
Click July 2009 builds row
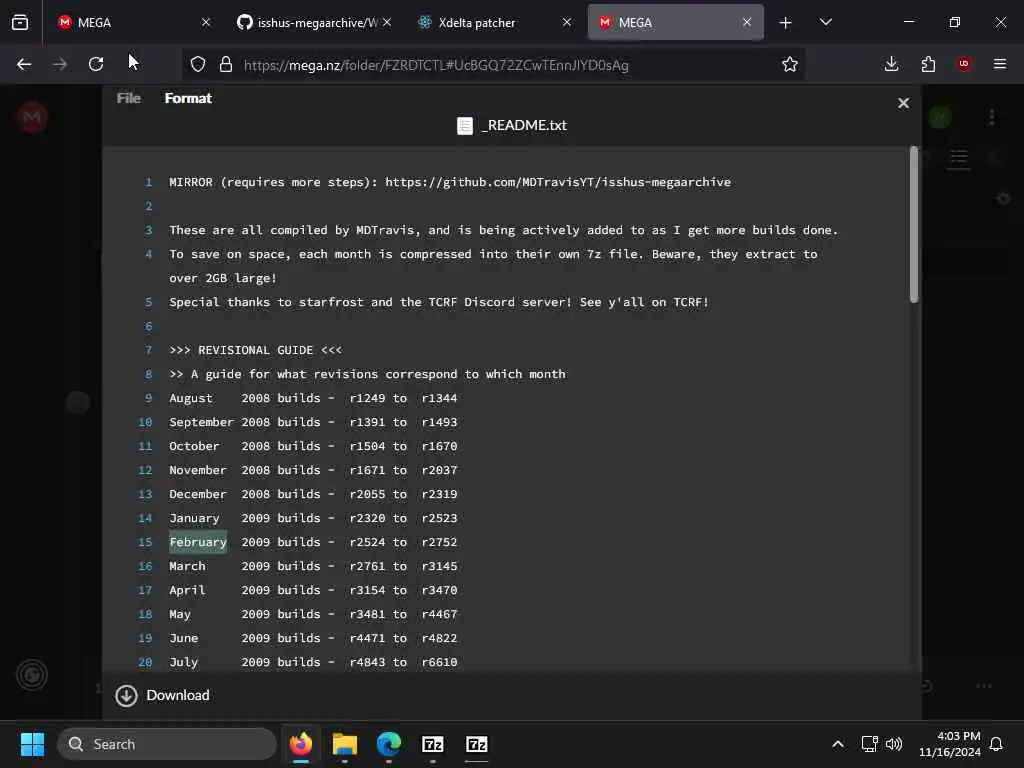pyautogui.click(x=313, y=662)
